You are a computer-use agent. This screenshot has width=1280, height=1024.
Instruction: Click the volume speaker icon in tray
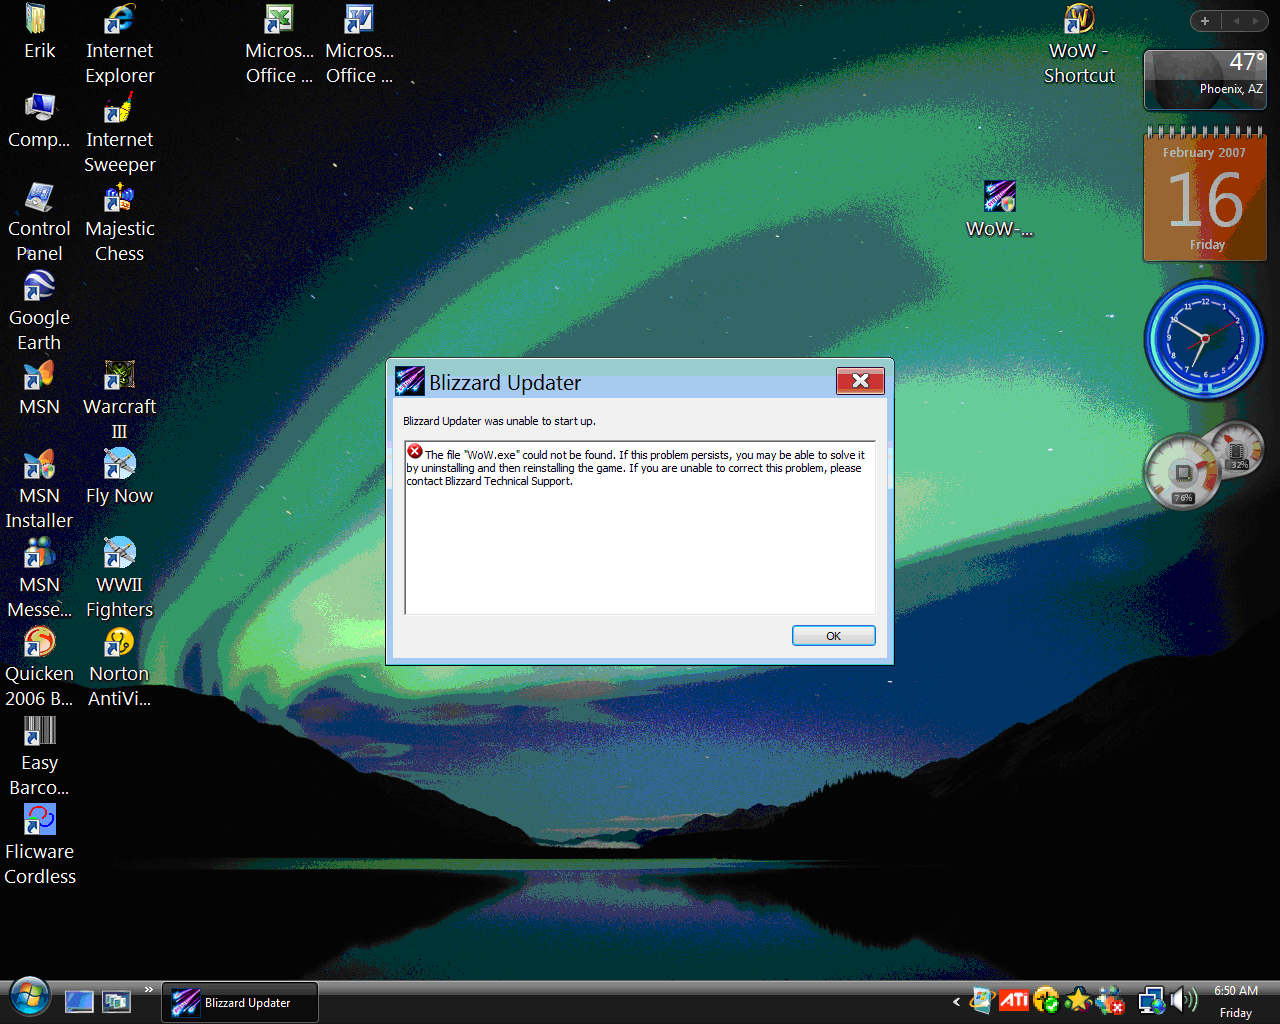(x=1184, y=1000)
